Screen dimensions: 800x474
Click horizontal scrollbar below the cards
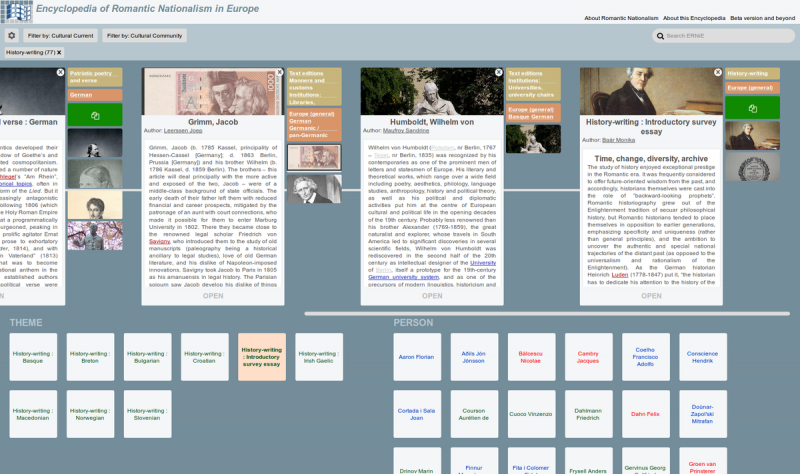point(547,314)
